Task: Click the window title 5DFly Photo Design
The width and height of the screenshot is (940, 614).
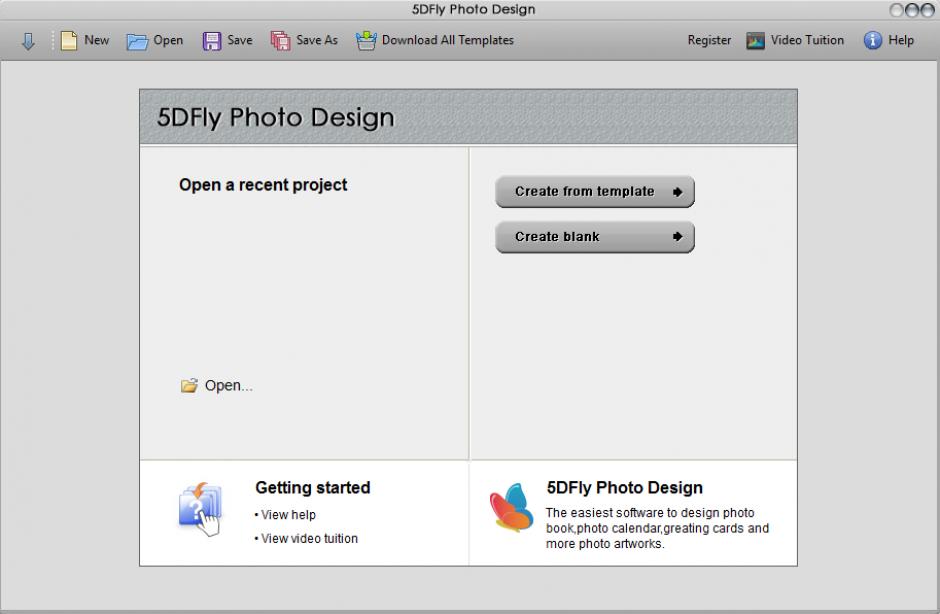Action: coord(473,9)
